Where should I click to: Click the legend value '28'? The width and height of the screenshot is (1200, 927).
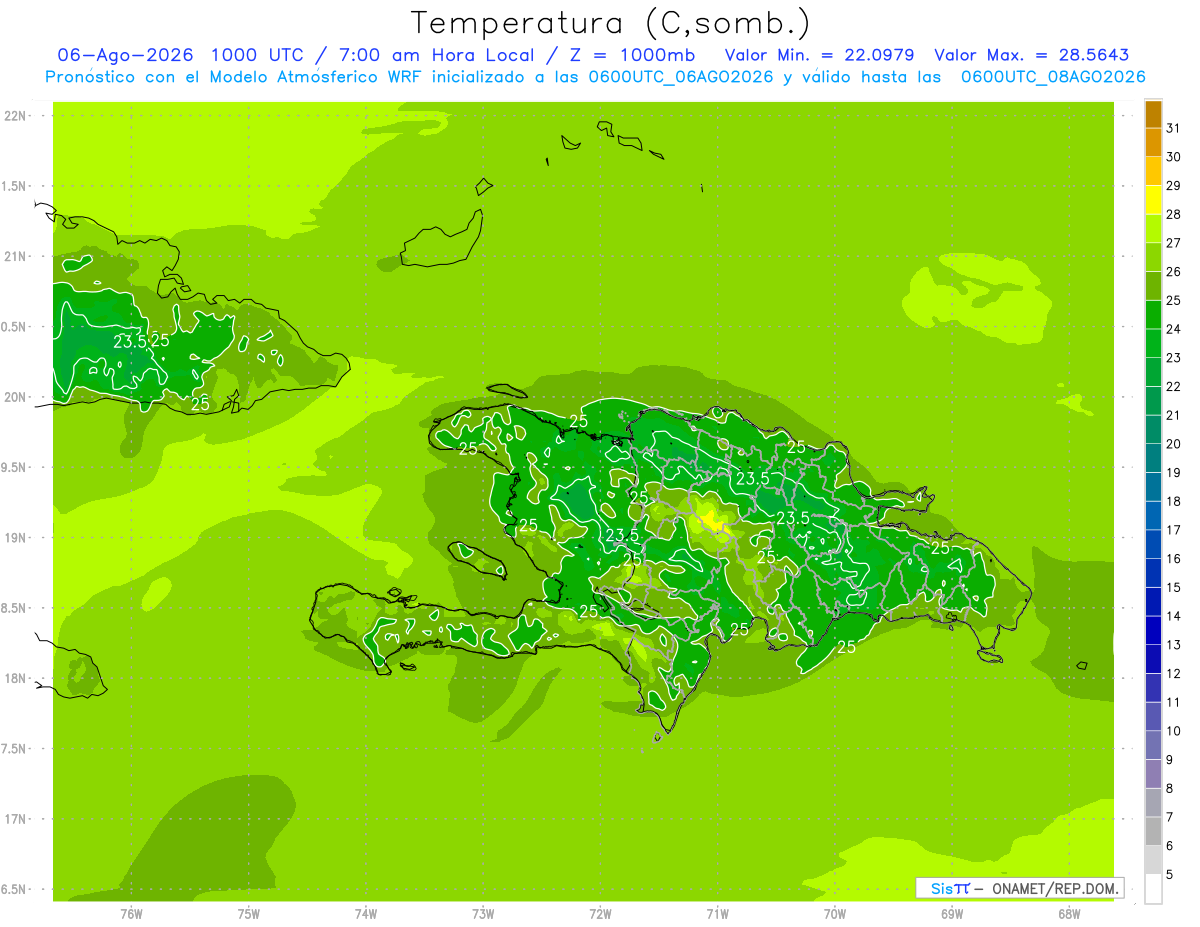1173,214
